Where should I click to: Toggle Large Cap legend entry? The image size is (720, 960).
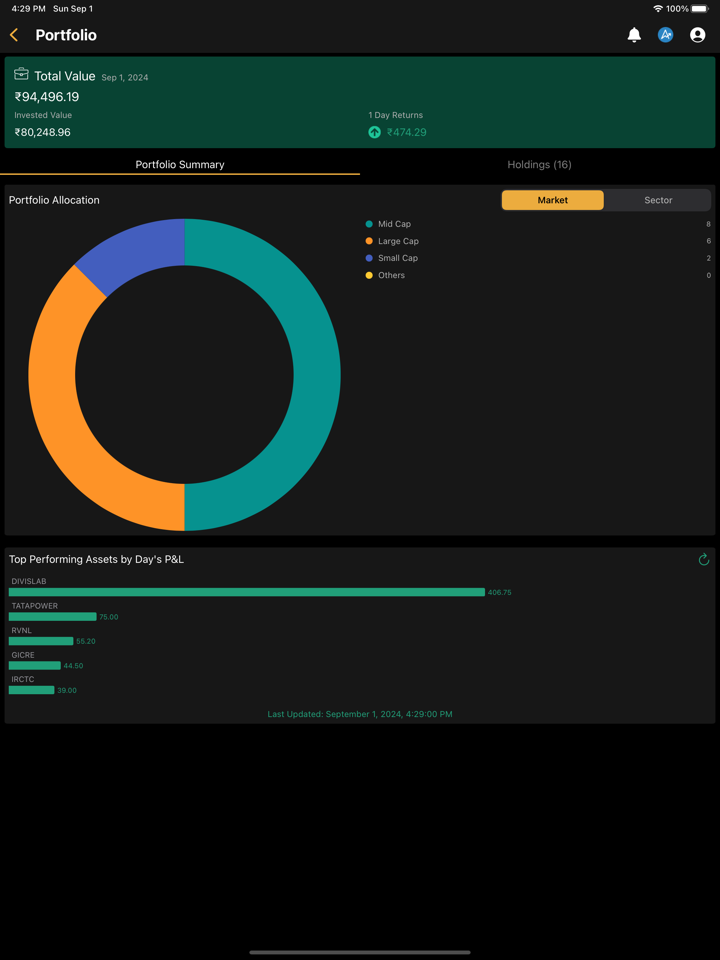point(398,241)
